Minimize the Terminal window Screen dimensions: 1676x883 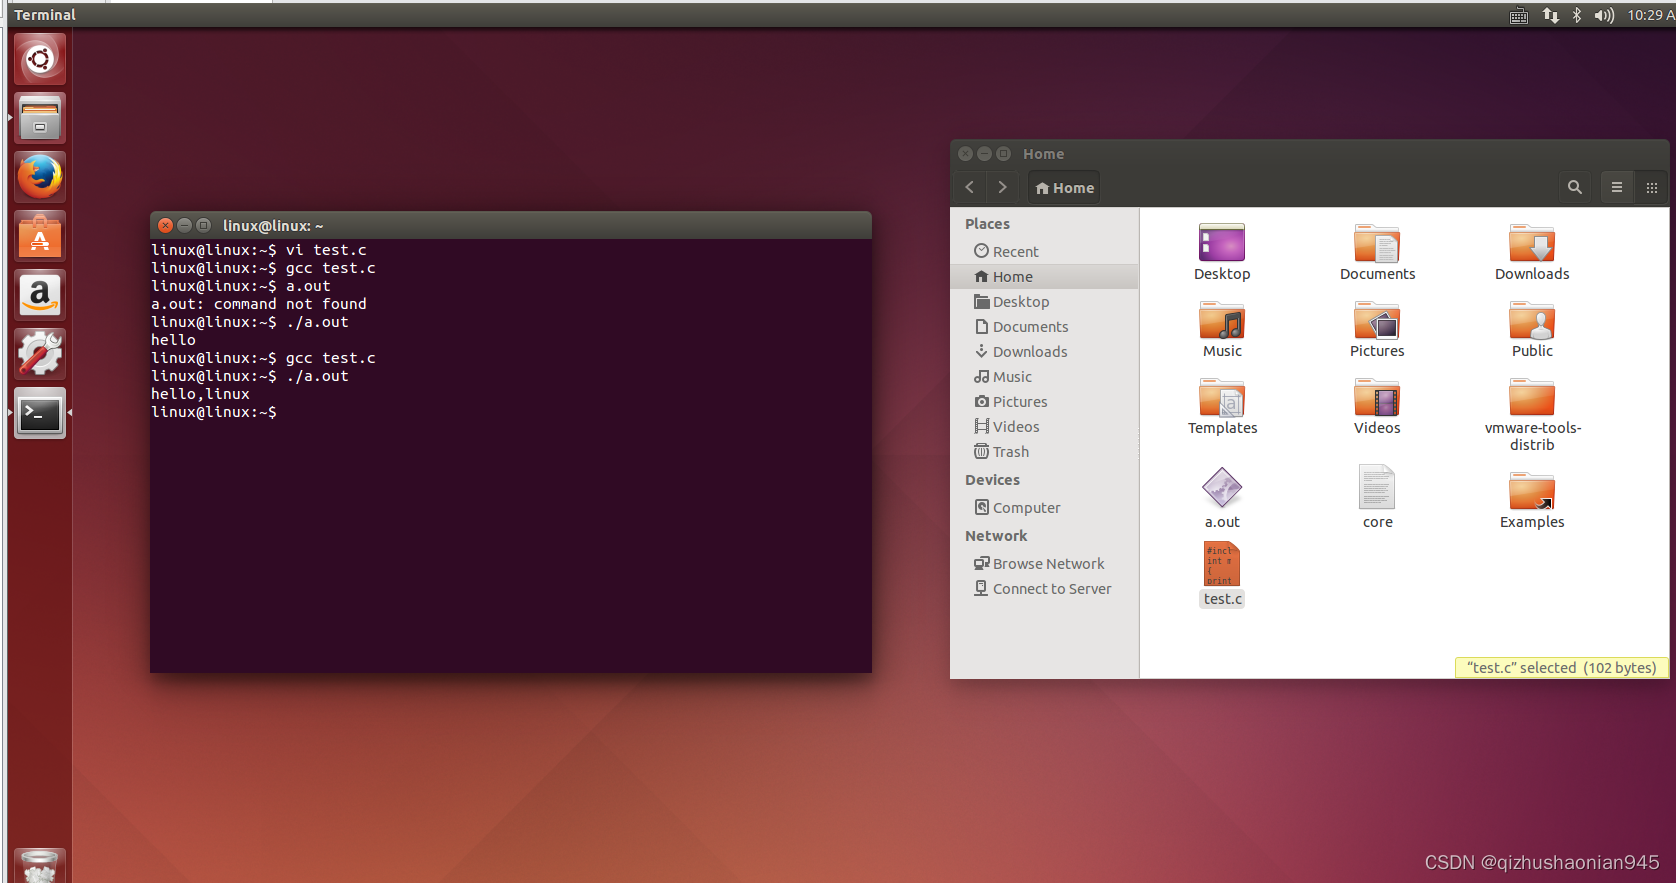pos(184,226)
